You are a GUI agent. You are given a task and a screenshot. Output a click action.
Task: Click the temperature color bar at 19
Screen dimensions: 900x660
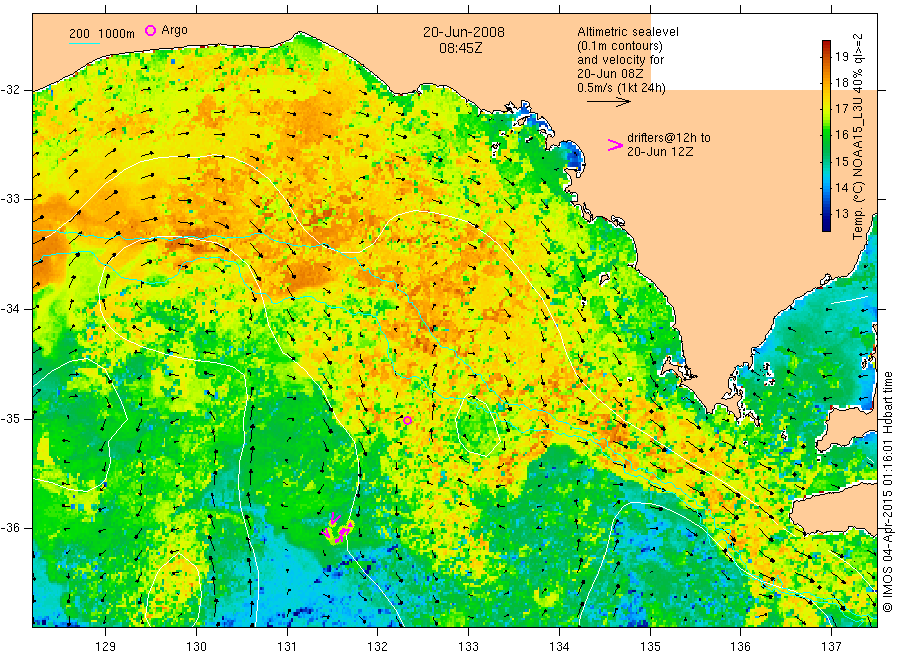826,56
